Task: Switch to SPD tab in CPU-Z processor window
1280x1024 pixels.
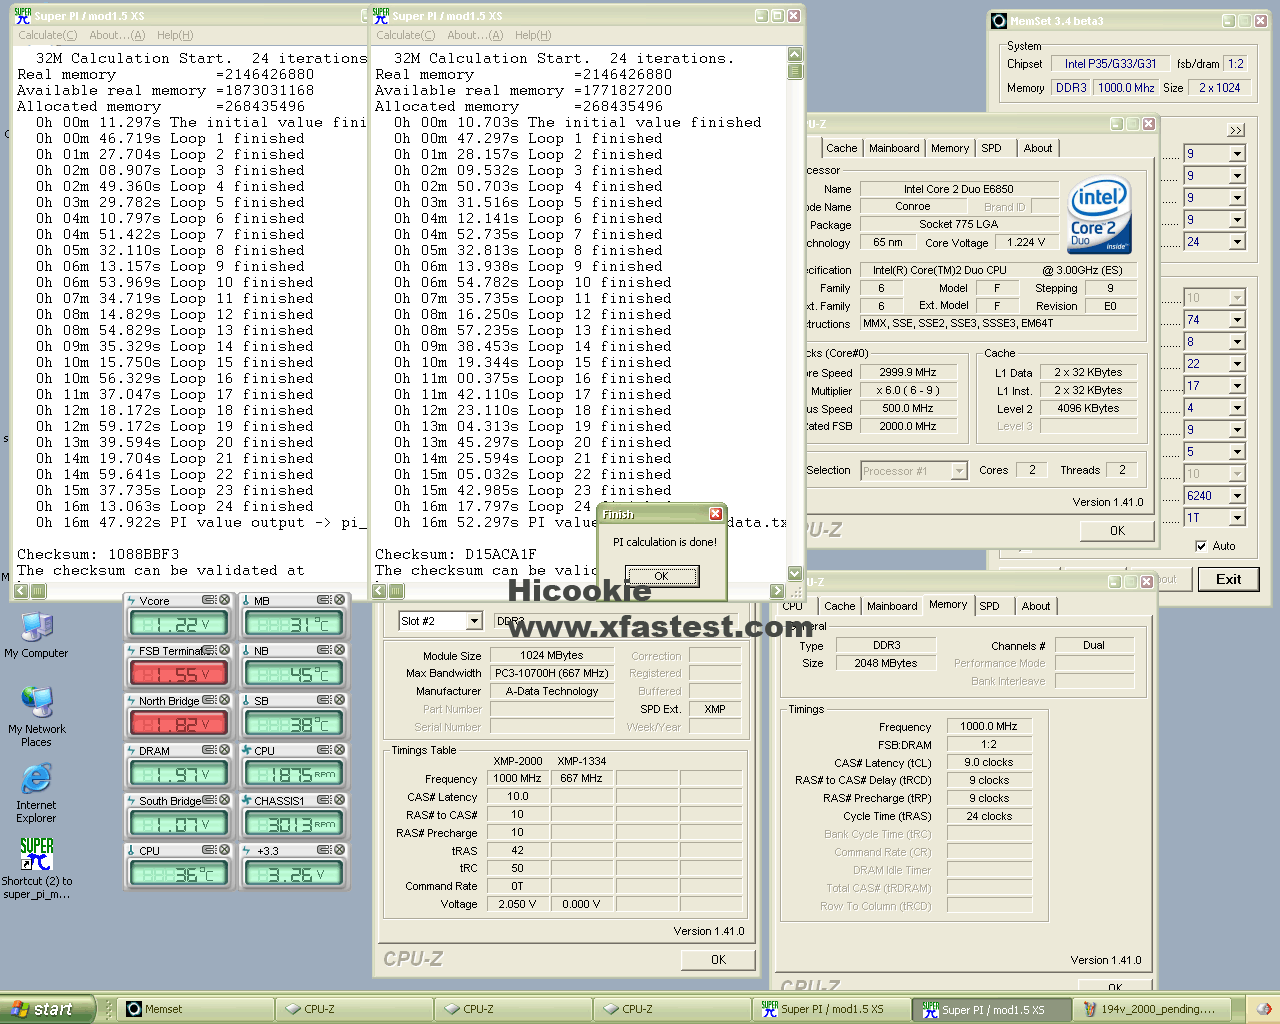Action: [x=991, y=148]
